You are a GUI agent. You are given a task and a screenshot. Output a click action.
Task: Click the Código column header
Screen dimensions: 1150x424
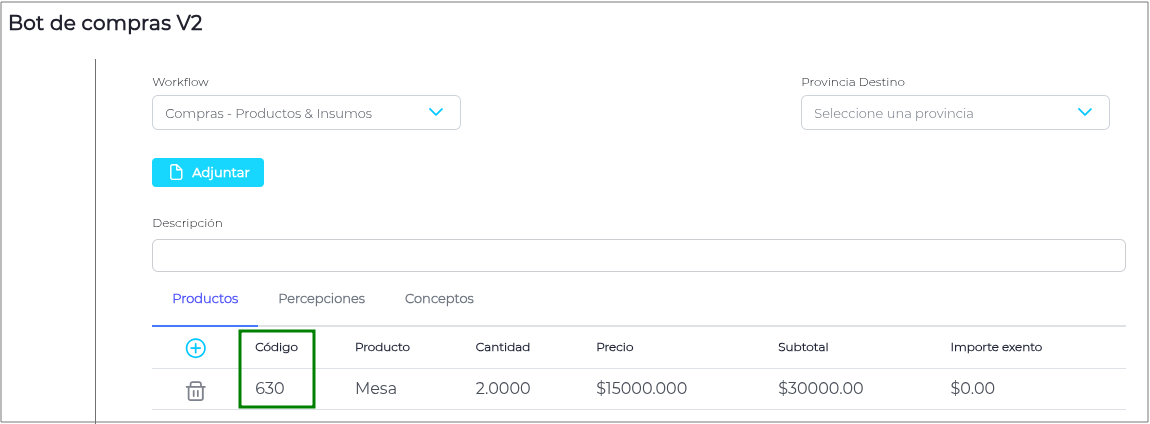click(x=277, y=347)
